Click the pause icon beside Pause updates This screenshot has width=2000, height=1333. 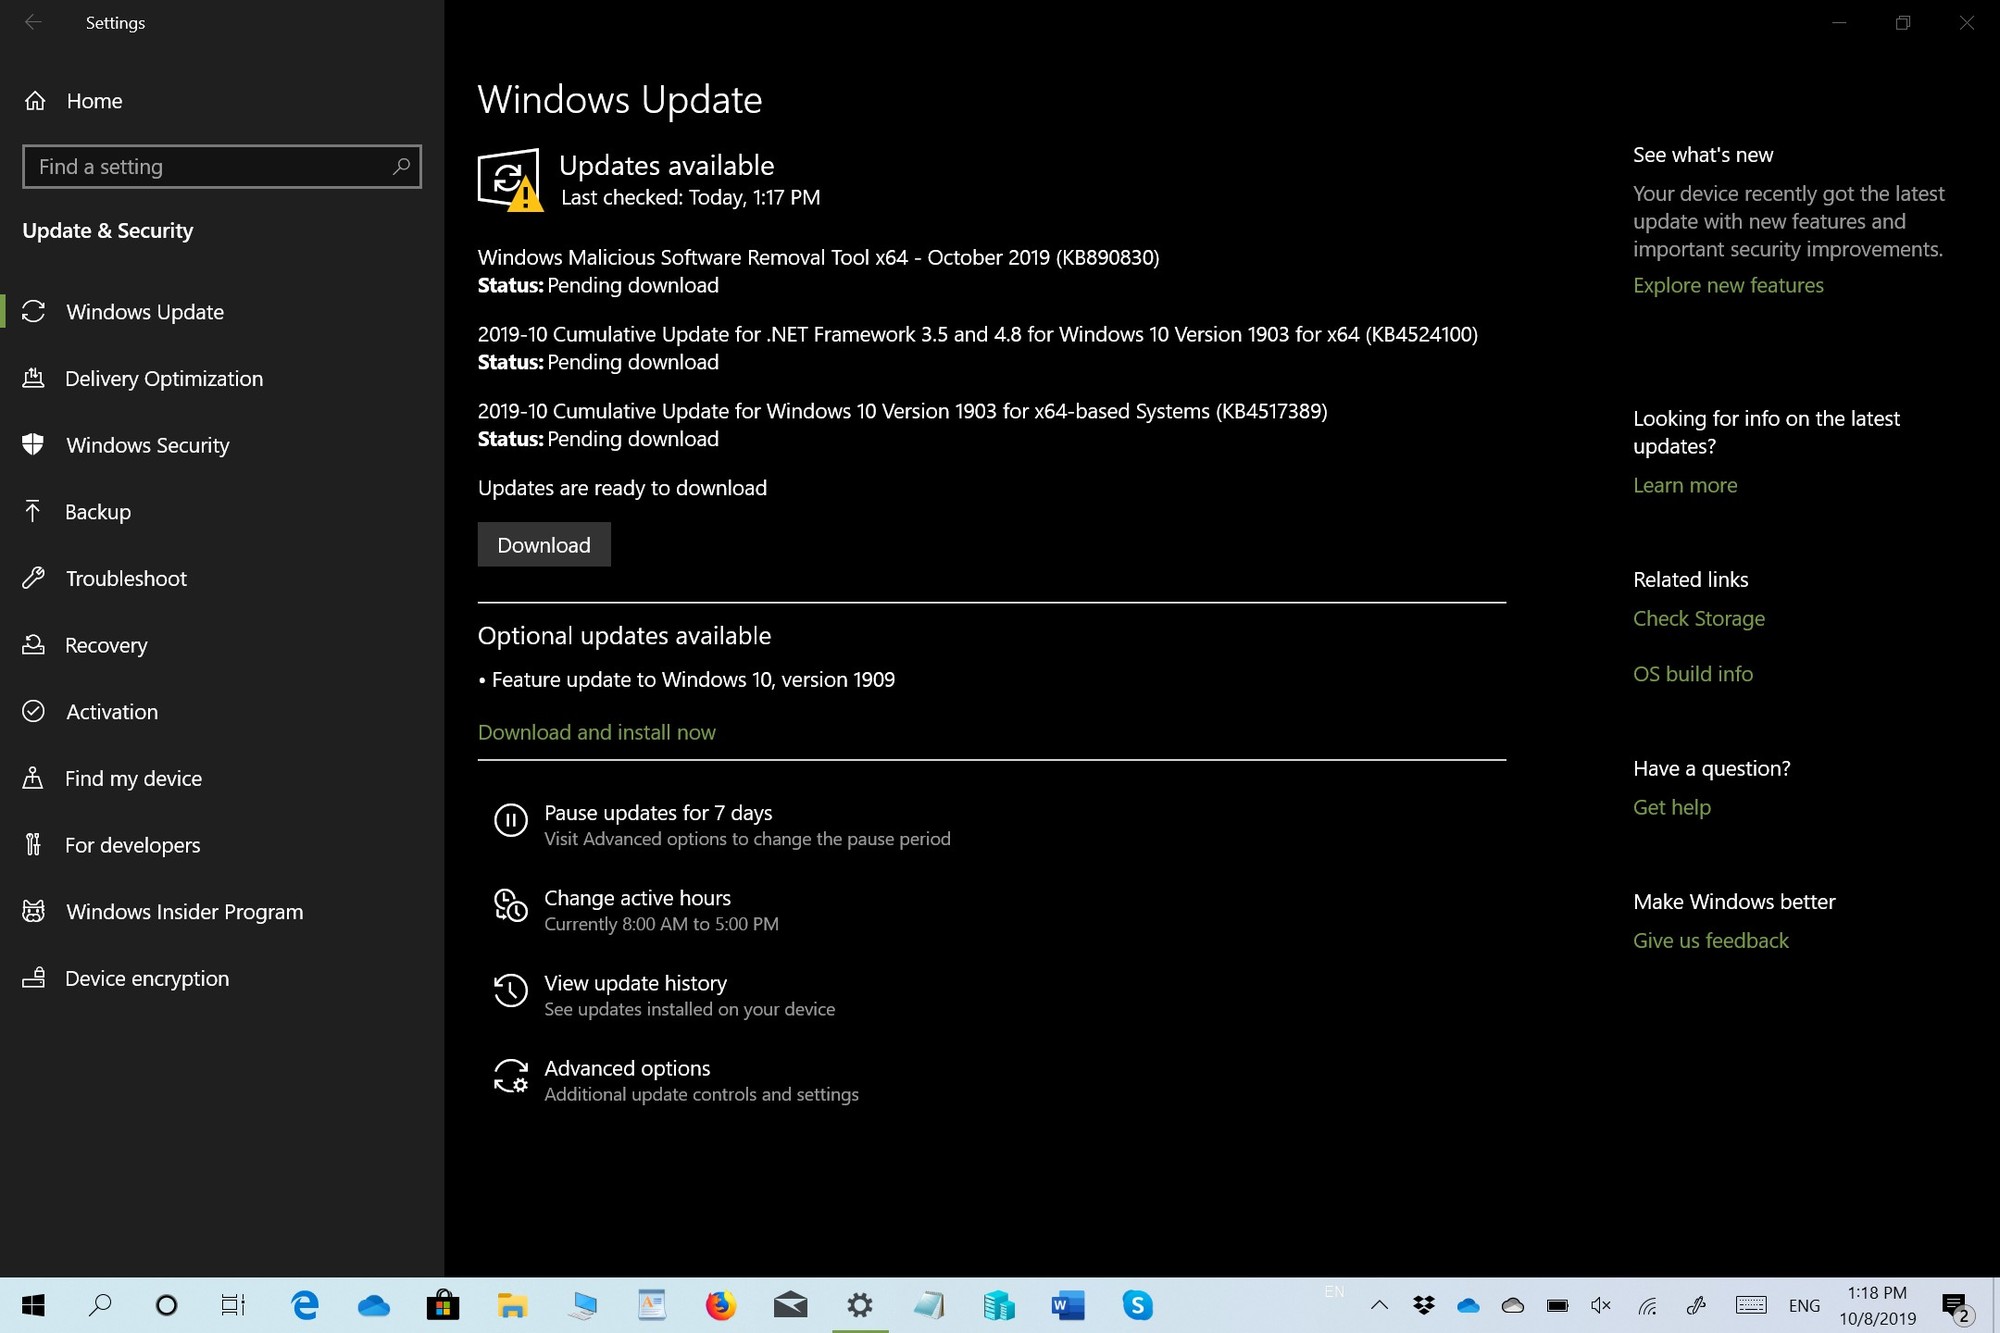pyautogui.click(x=510, y=820)
